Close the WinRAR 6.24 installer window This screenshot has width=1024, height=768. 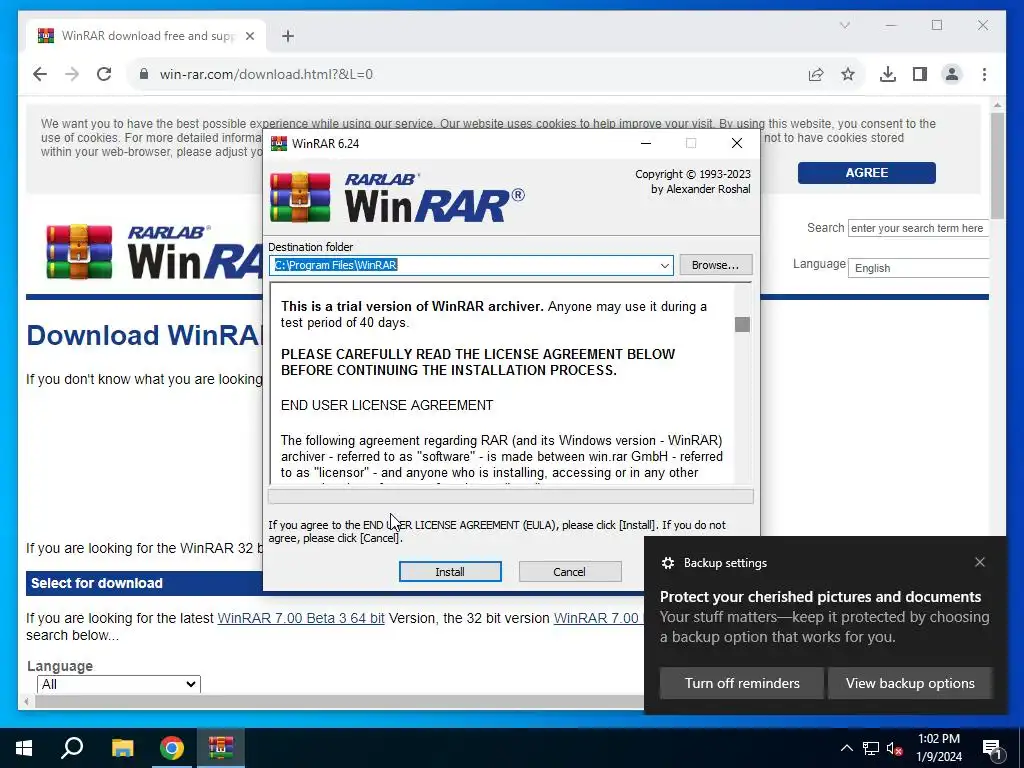tap(737, 143)
